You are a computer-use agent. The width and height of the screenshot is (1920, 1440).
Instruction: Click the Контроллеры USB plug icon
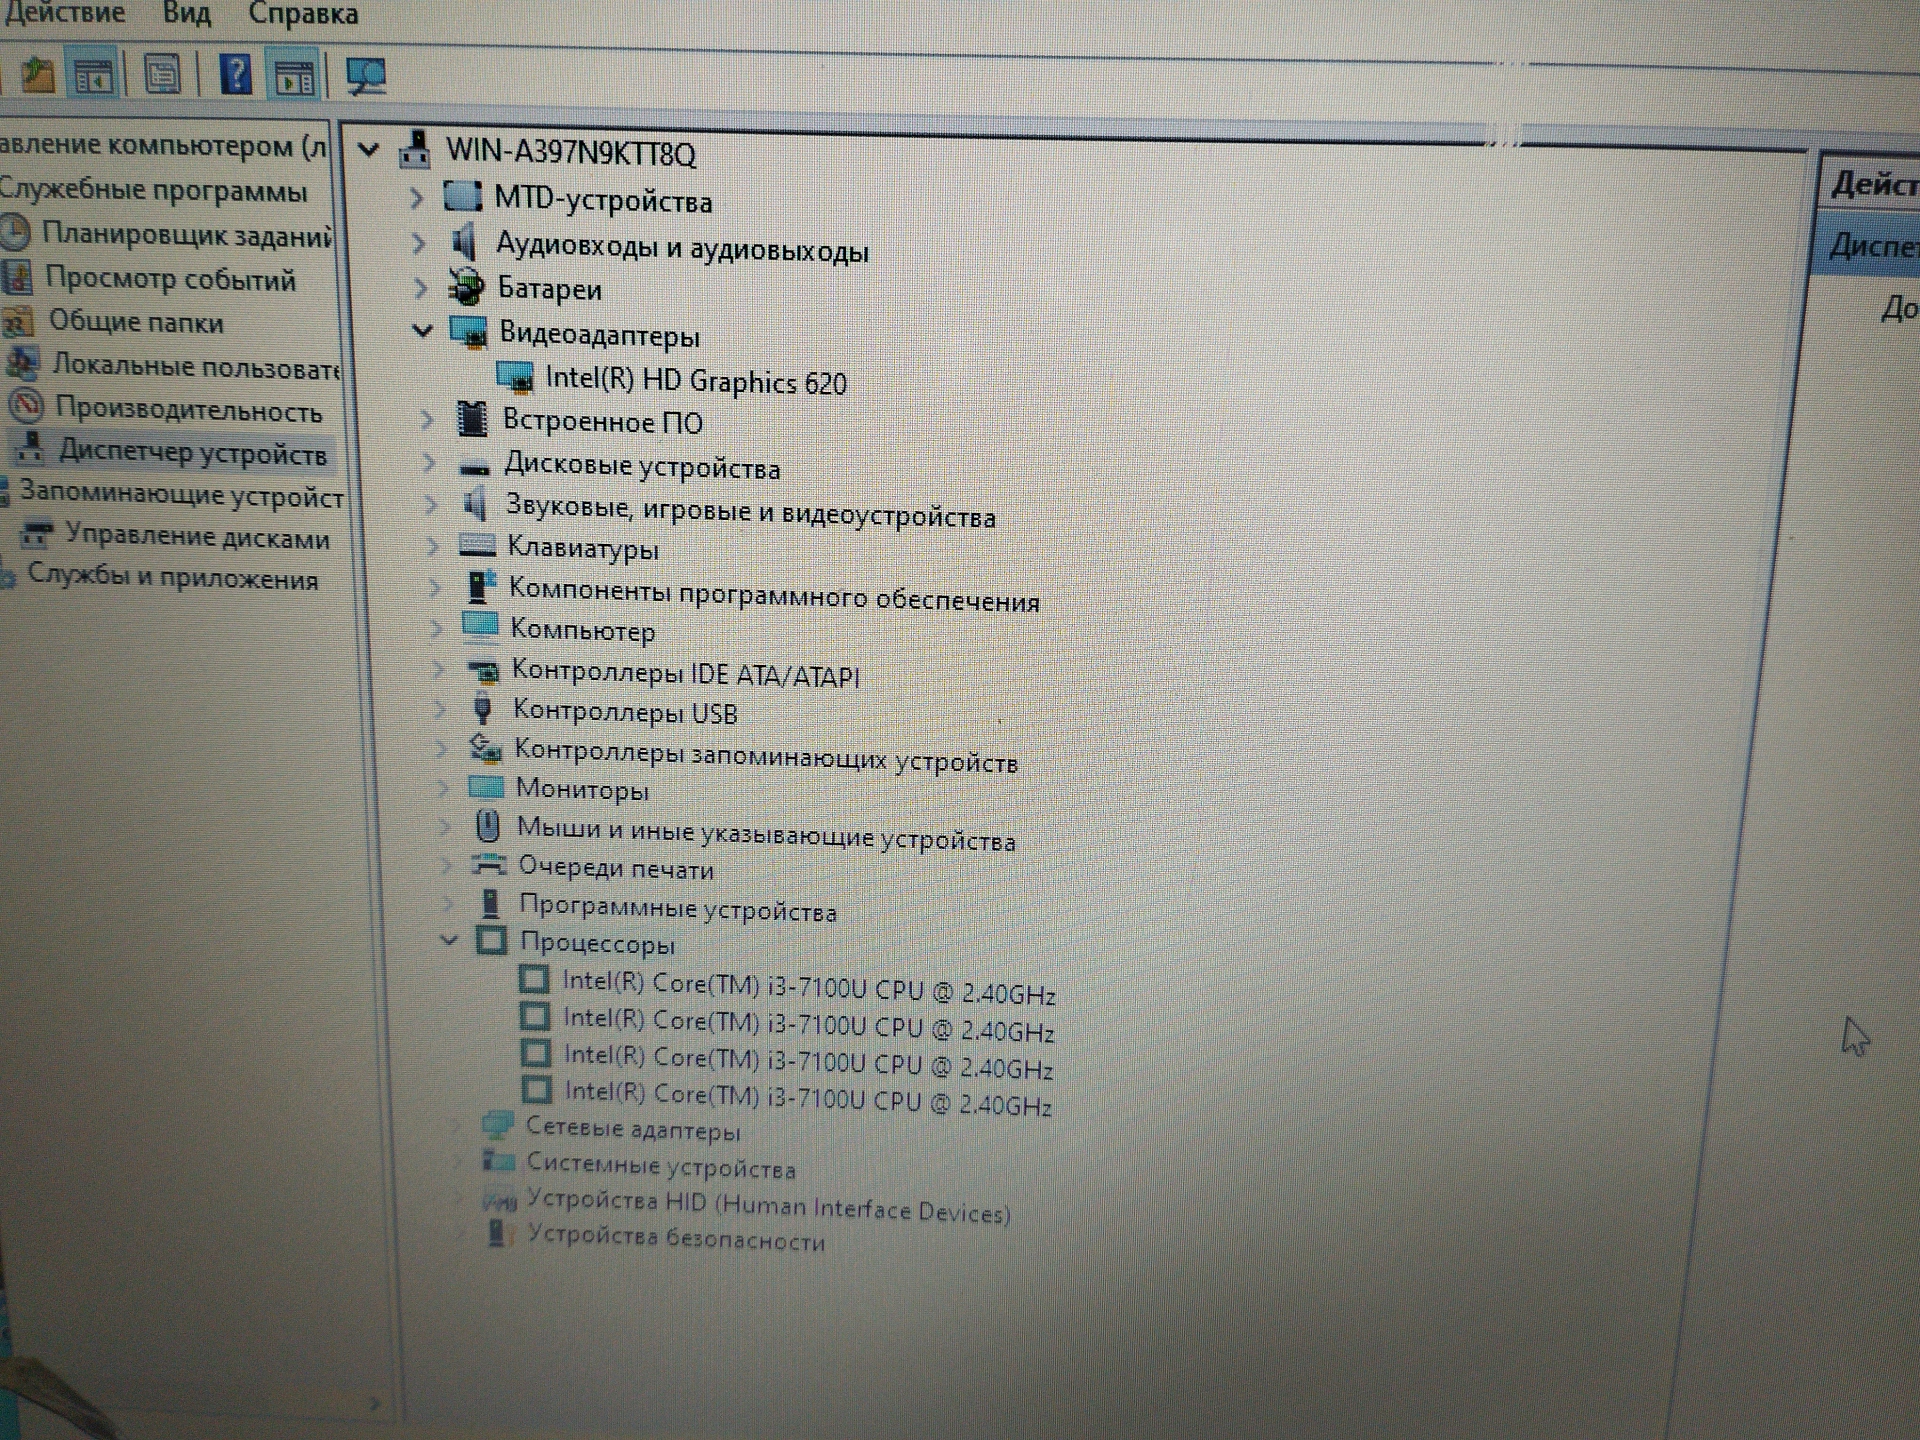pyautogui.click(x=483, y=710)
